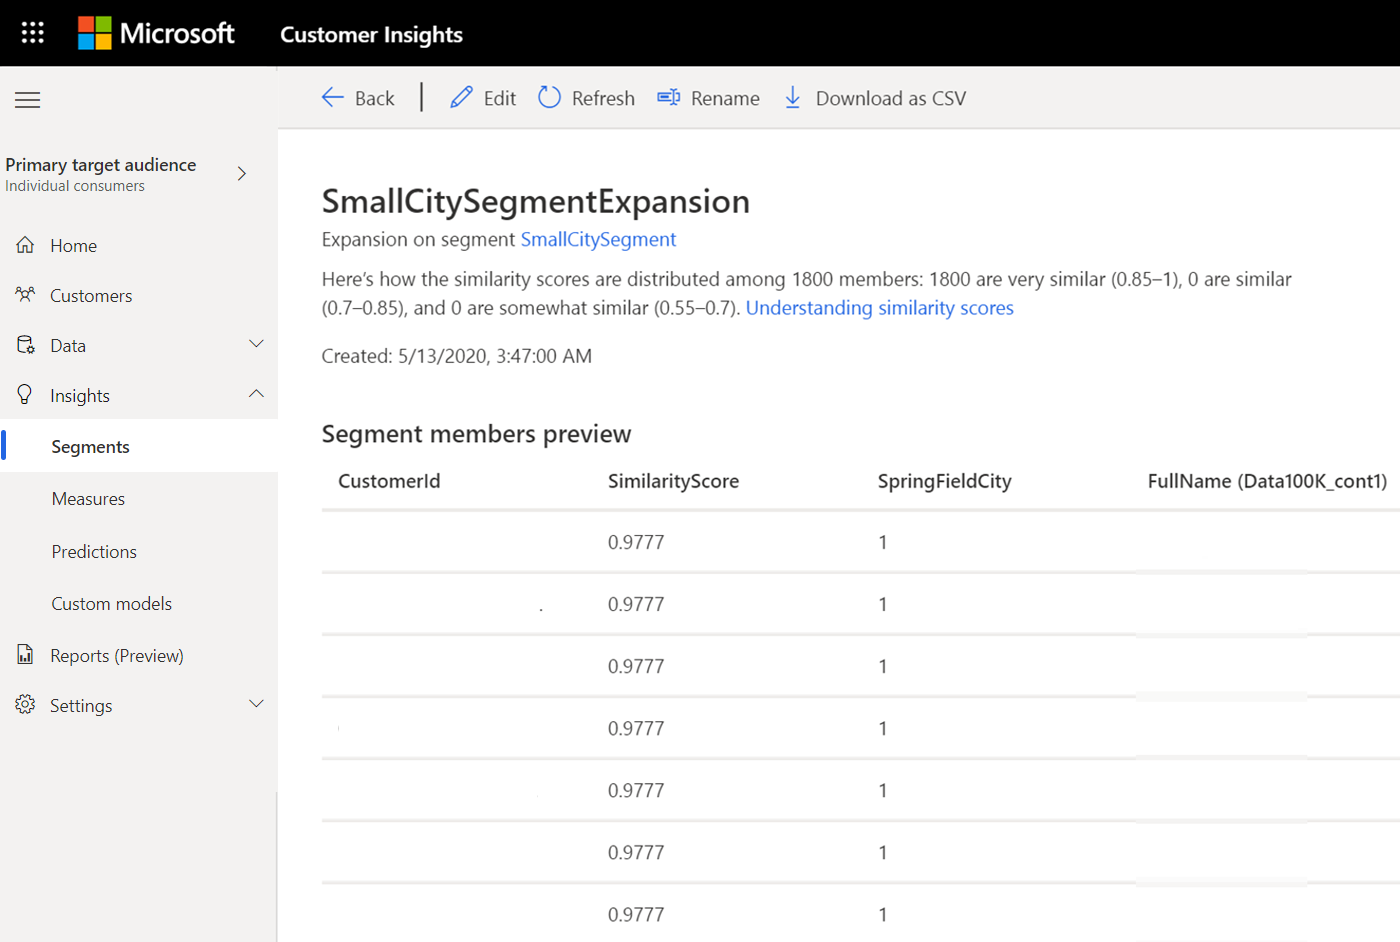The width and height of the screenshot is (1400, 942).
Task: Expand the Settings section
Action: click(x=256, y=704)
